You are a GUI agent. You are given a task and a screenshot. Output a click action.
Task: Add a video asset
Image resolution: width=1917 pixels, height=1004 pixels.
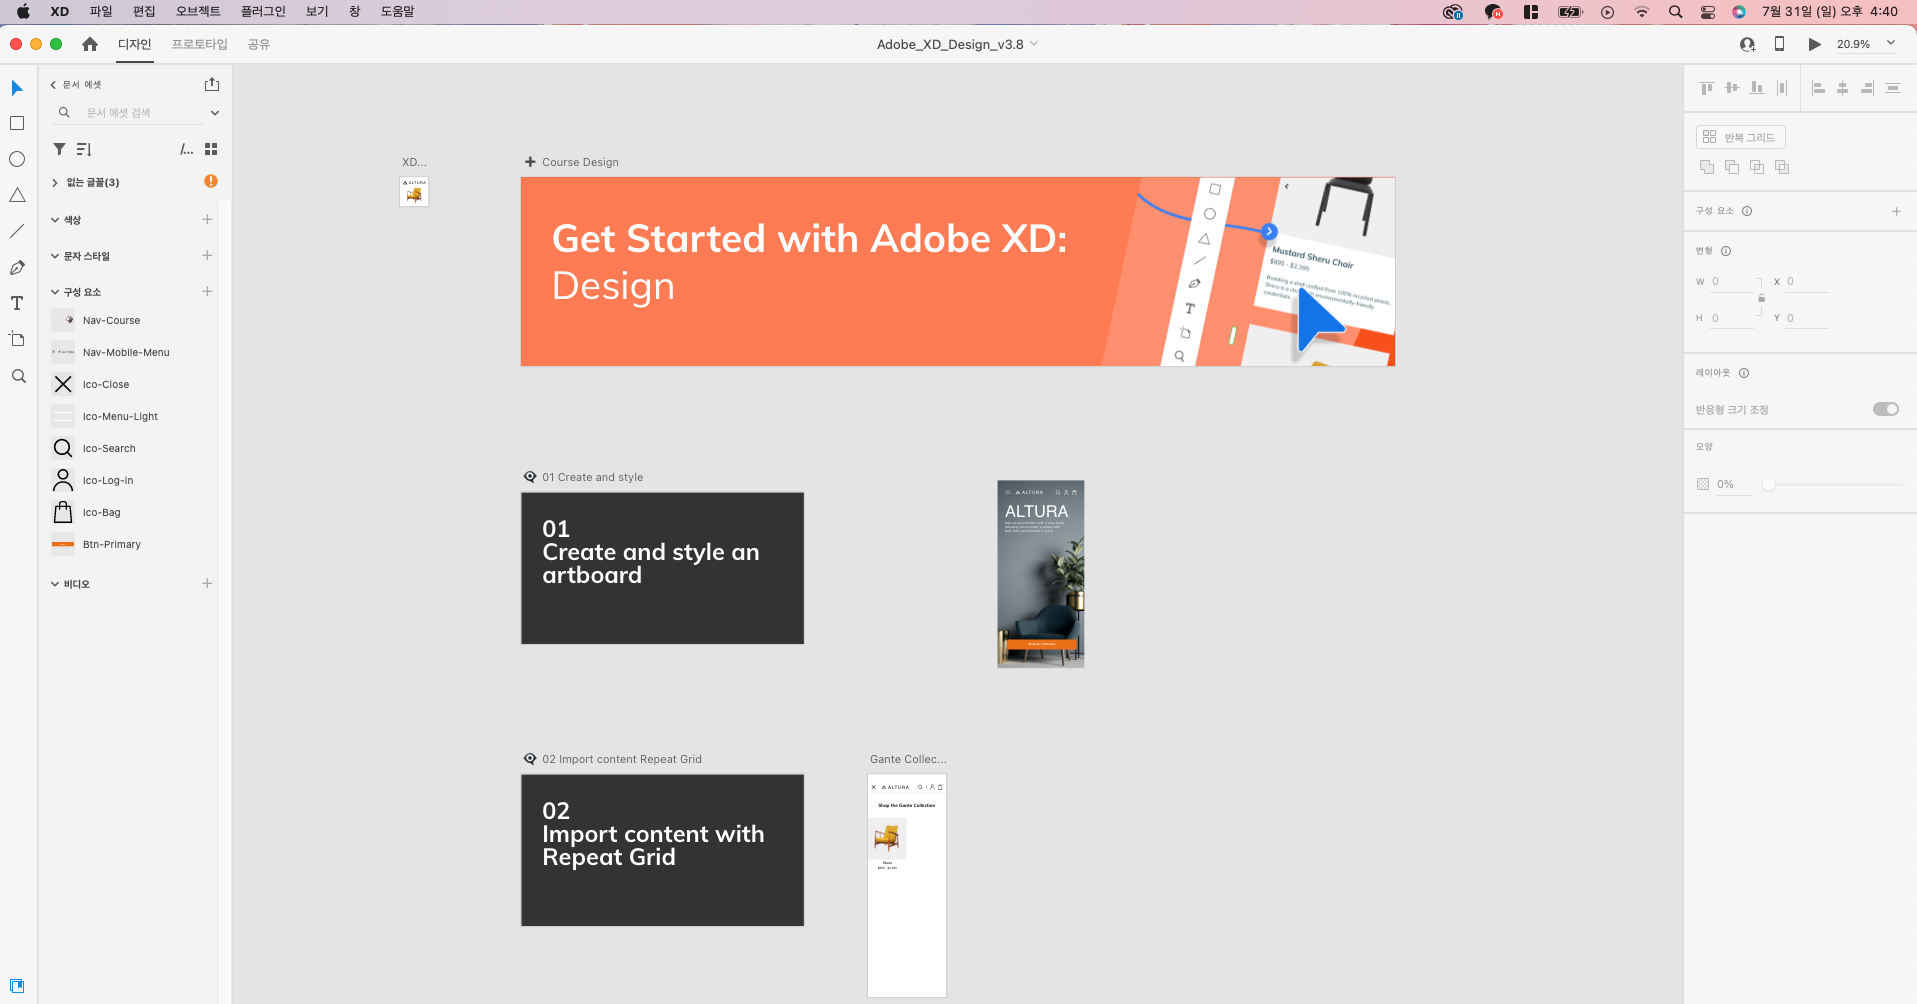coord(207,583)
